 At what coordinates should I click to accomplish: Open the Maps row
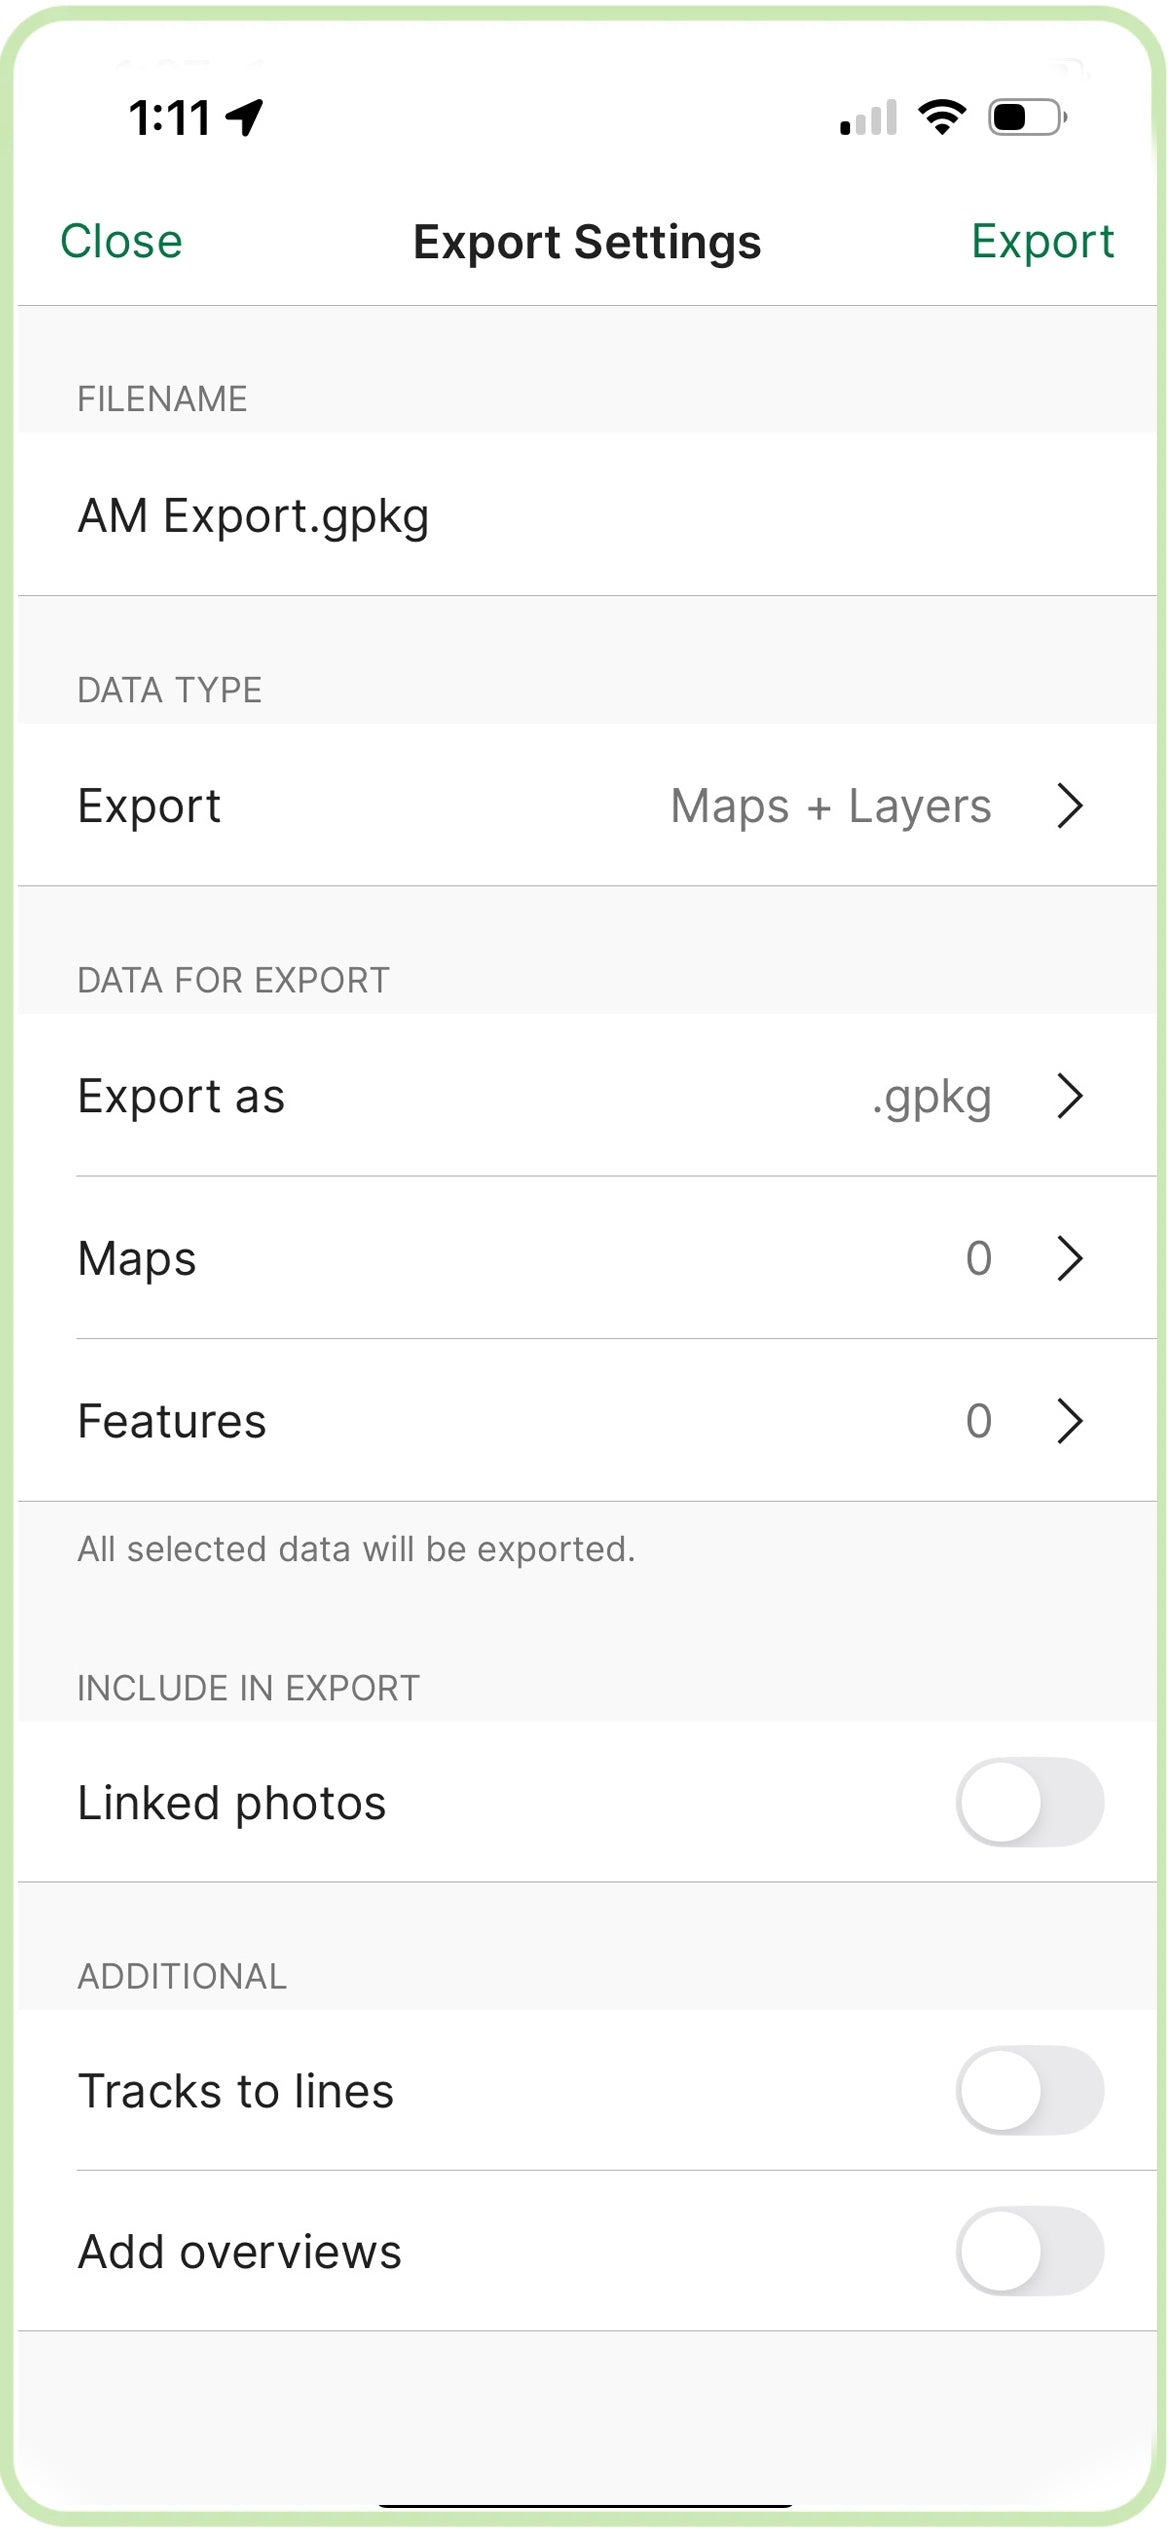coord(137,1258)
